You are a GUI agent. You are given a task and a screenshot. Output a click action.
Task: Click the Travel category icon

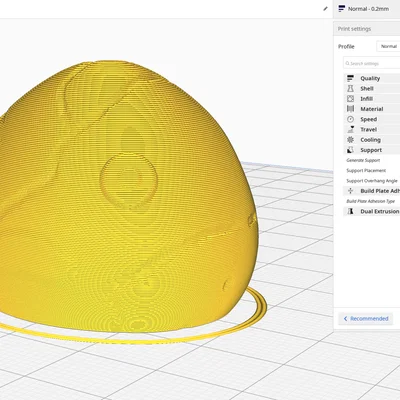(350, 129)
